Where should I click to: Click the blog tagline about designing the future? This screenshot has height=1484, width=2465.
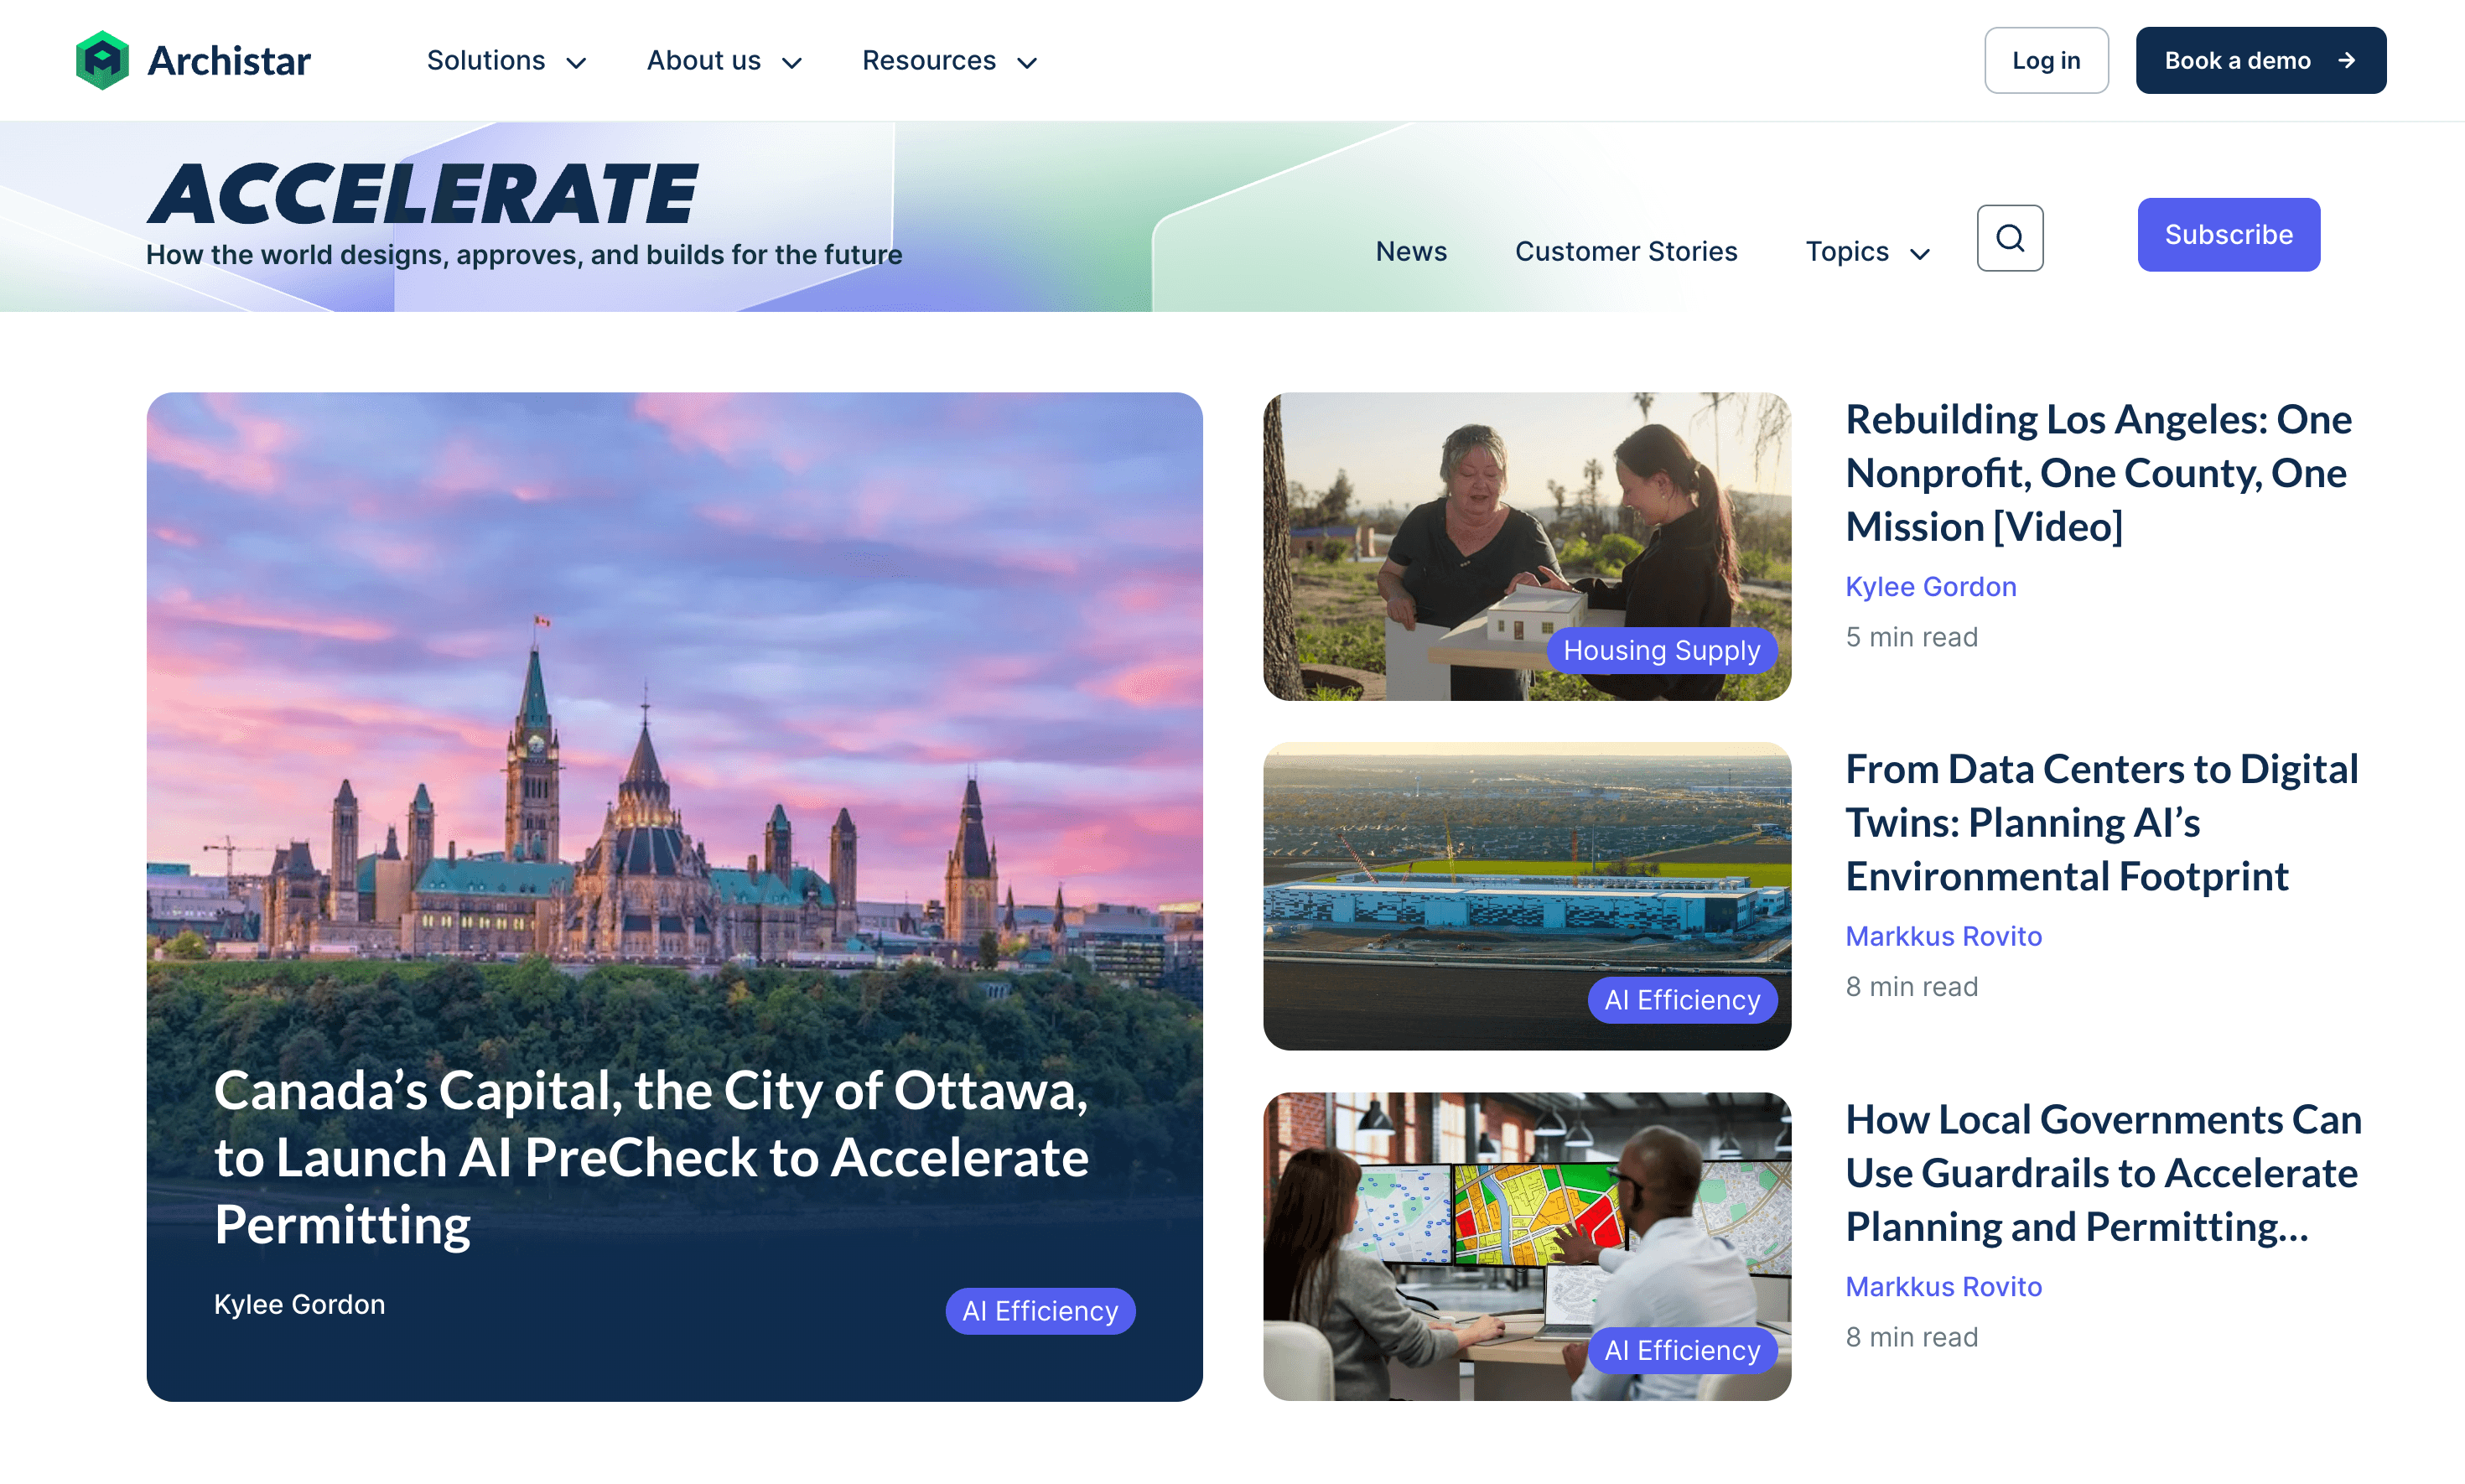(524, 255)
